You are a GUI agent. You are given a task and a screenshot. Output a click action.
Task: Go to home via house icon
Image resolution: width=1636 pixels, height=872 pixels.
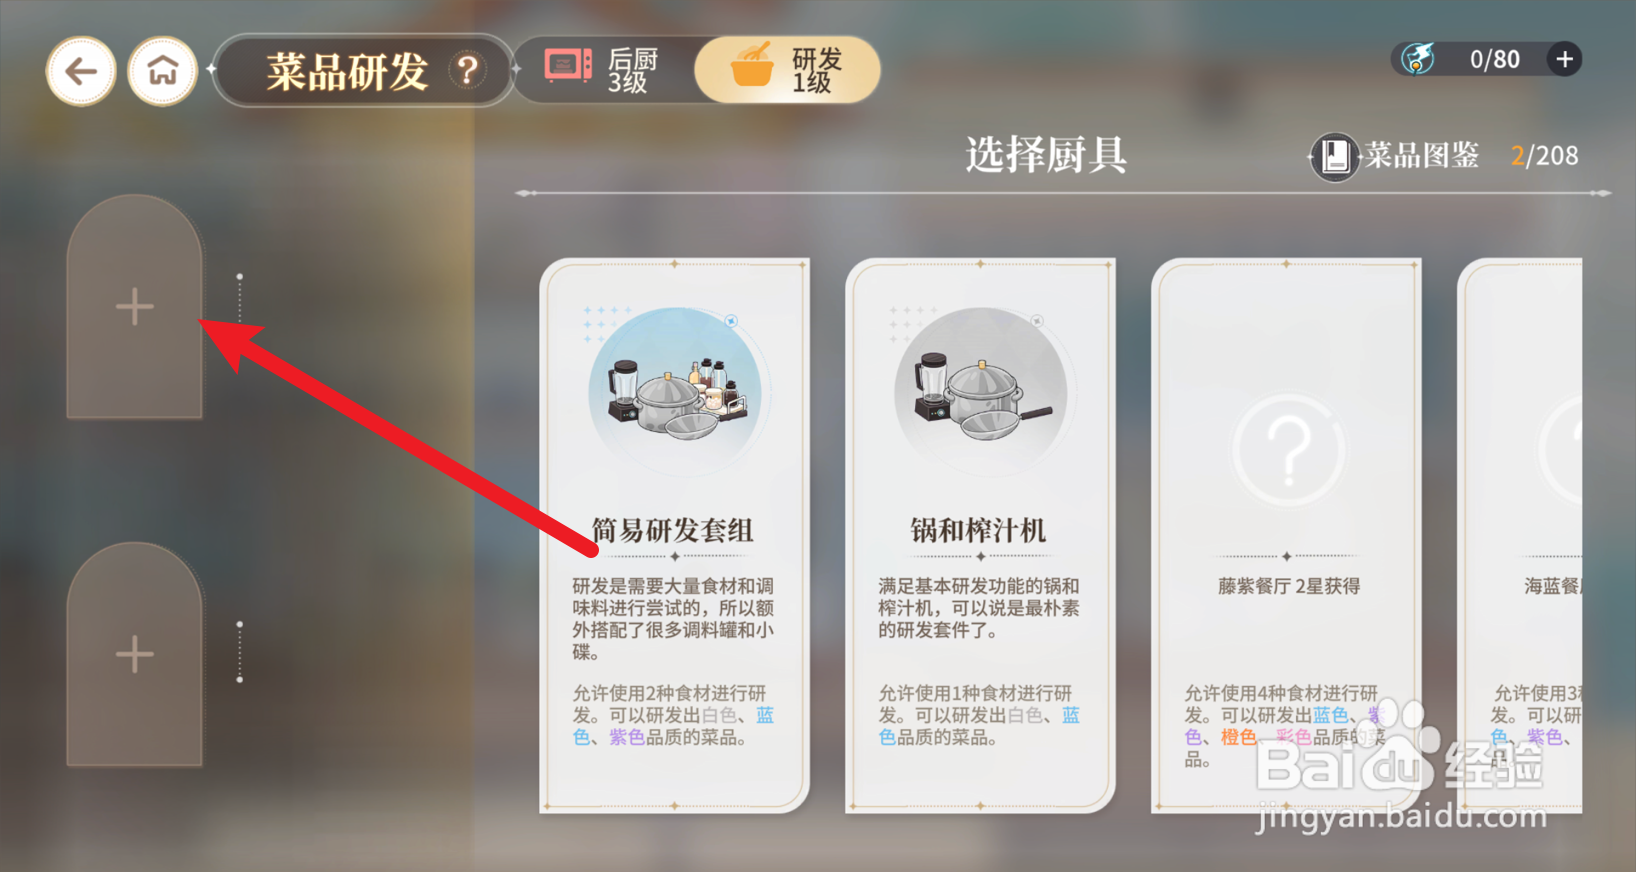click(163, 72)
